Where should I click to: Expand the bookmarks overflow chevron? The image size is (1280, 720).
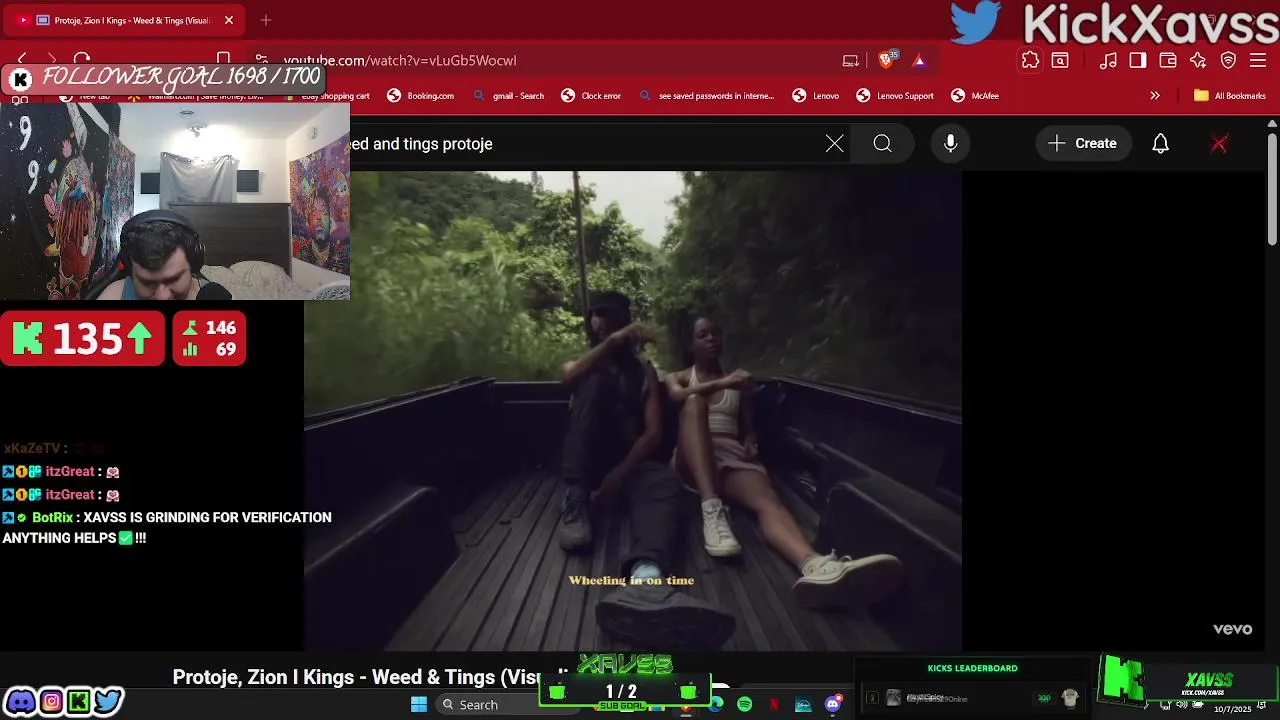[x=1155, y=96]
